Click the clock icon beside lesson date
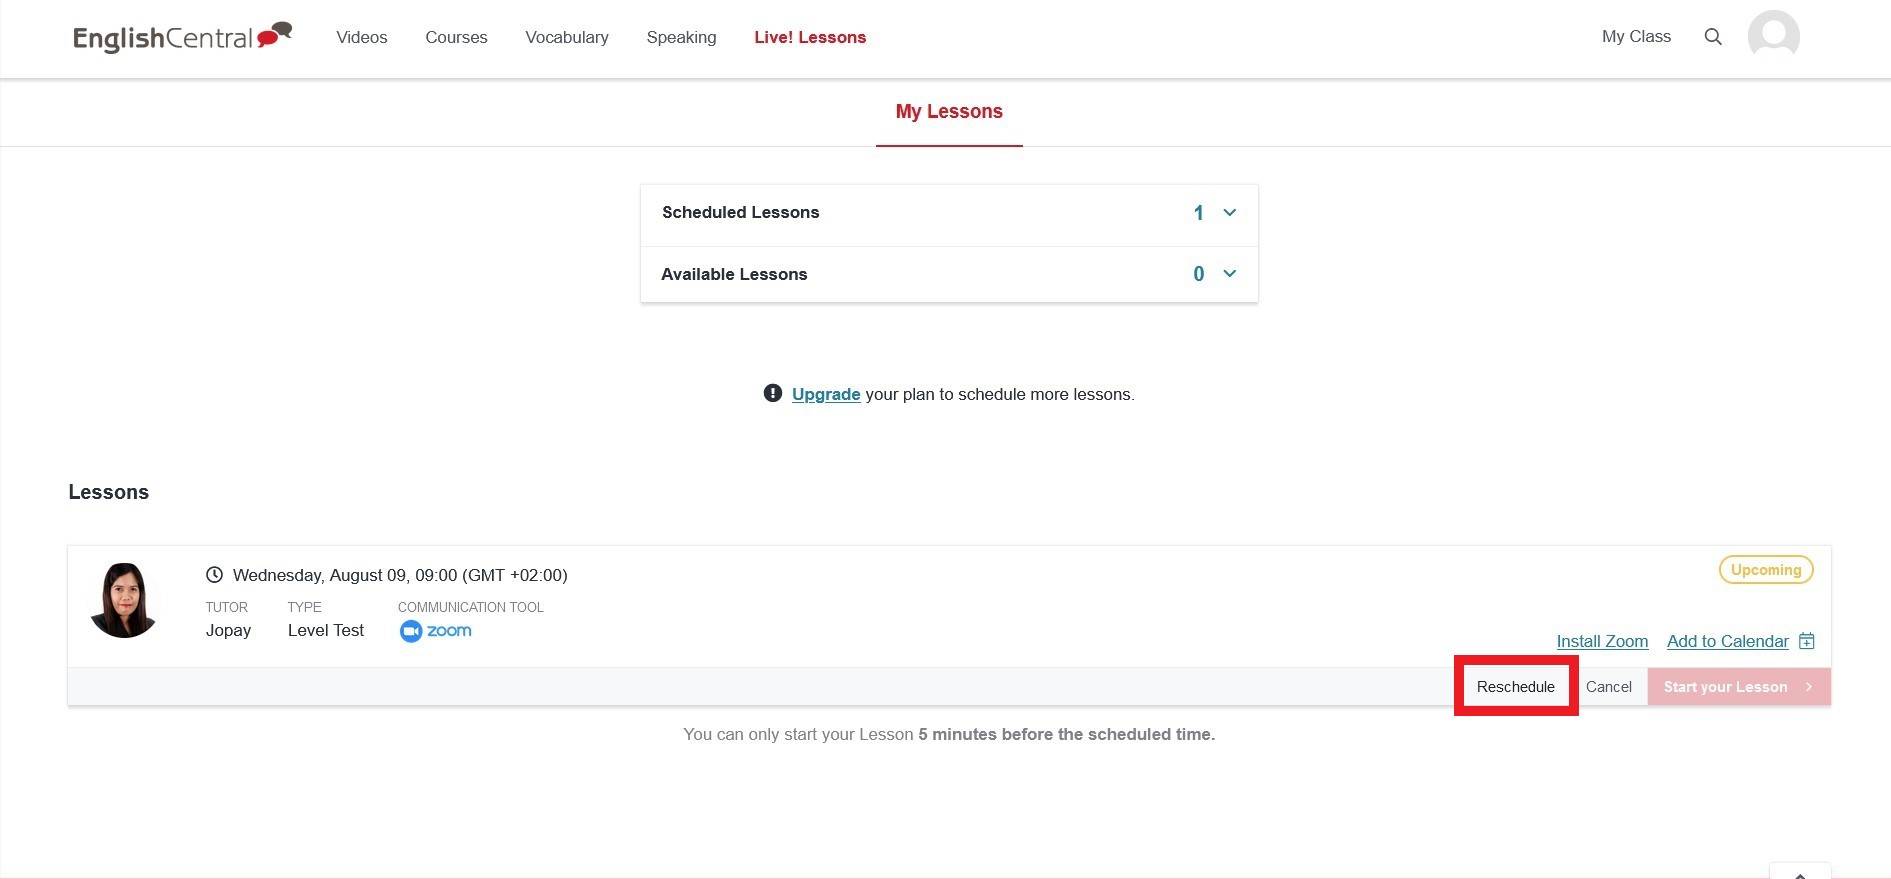The image size is (1891, 879). (214, 575)
